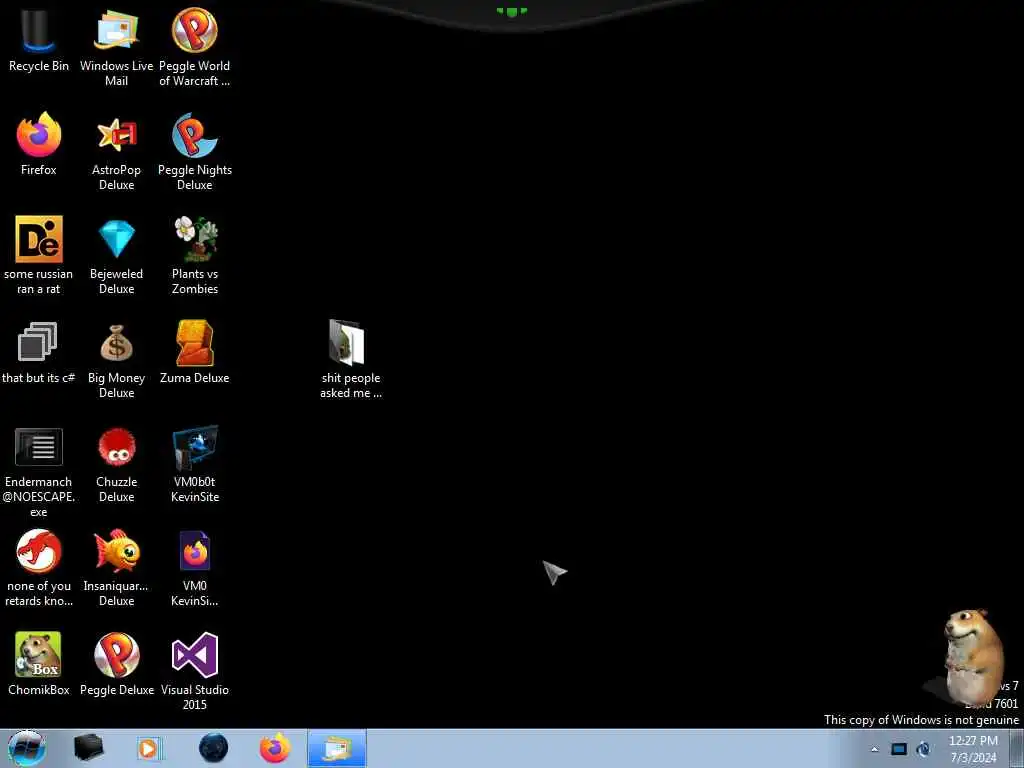Select the "some russian ran a rat" icon
Image resolution: width=1024 pixels, height=768 pixels.
click(39, 255)
